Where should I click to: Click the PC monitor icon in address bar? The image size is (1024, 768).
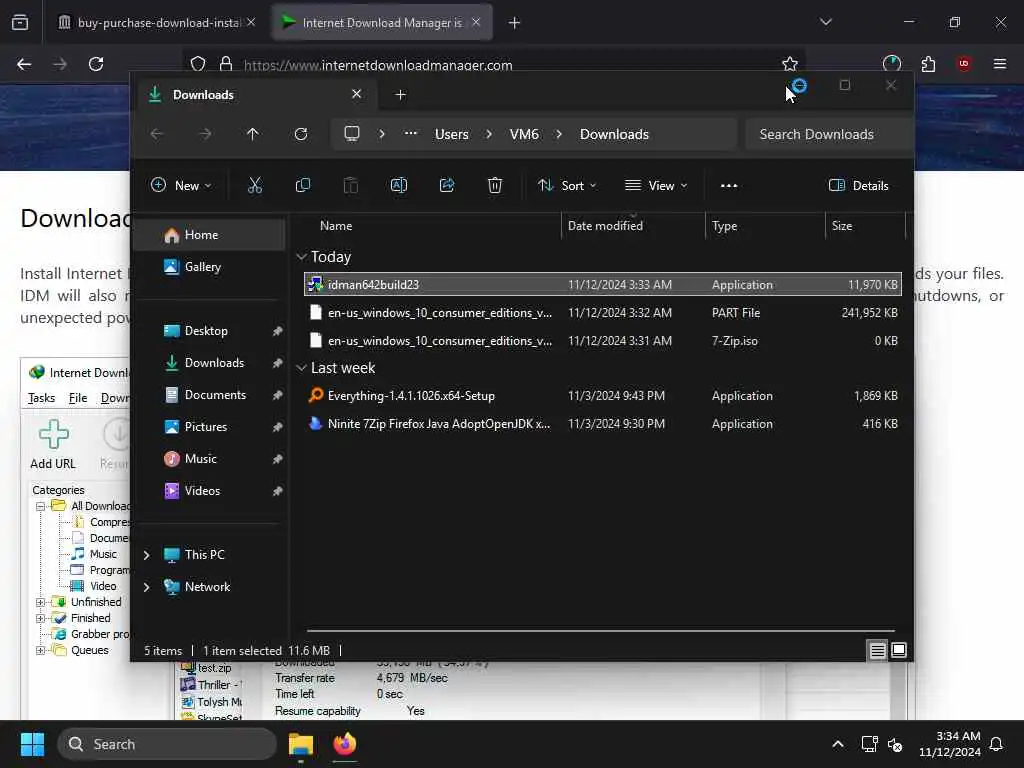[352, 134]
